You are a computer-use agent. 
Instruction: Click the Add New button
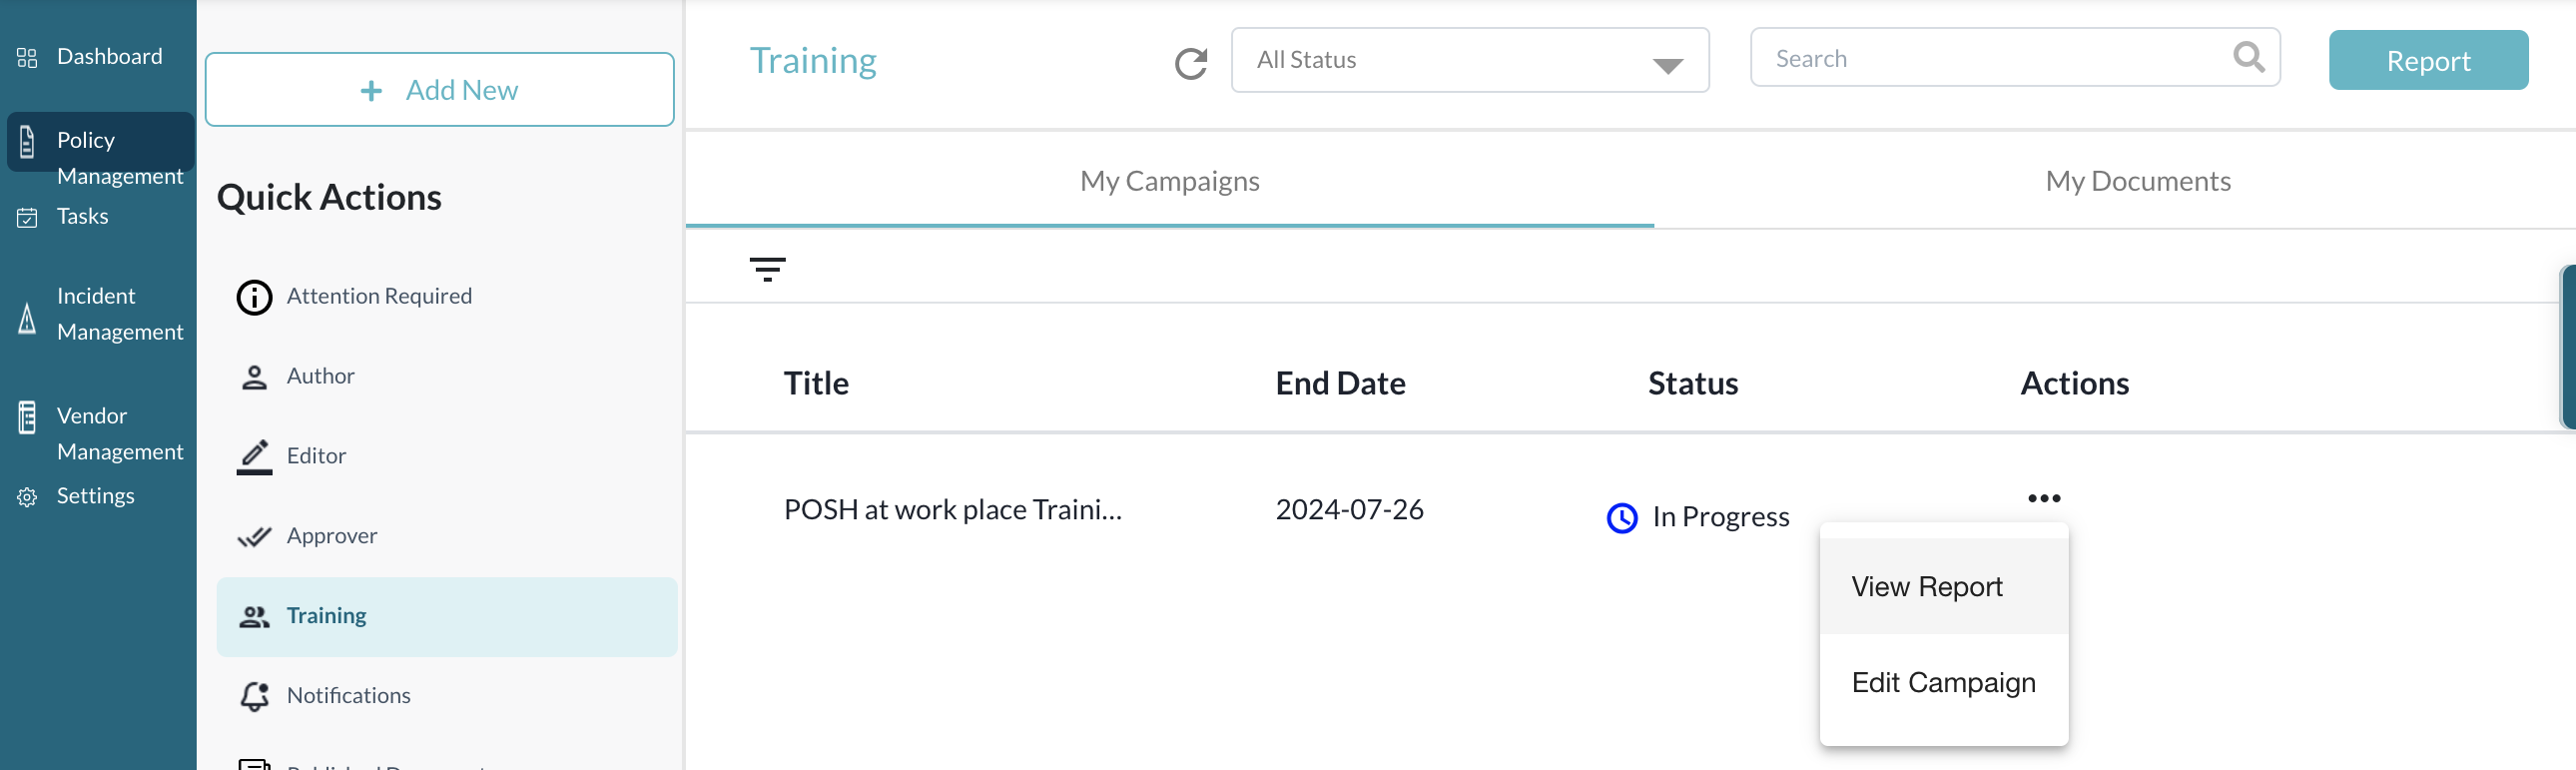coord(439,90)
